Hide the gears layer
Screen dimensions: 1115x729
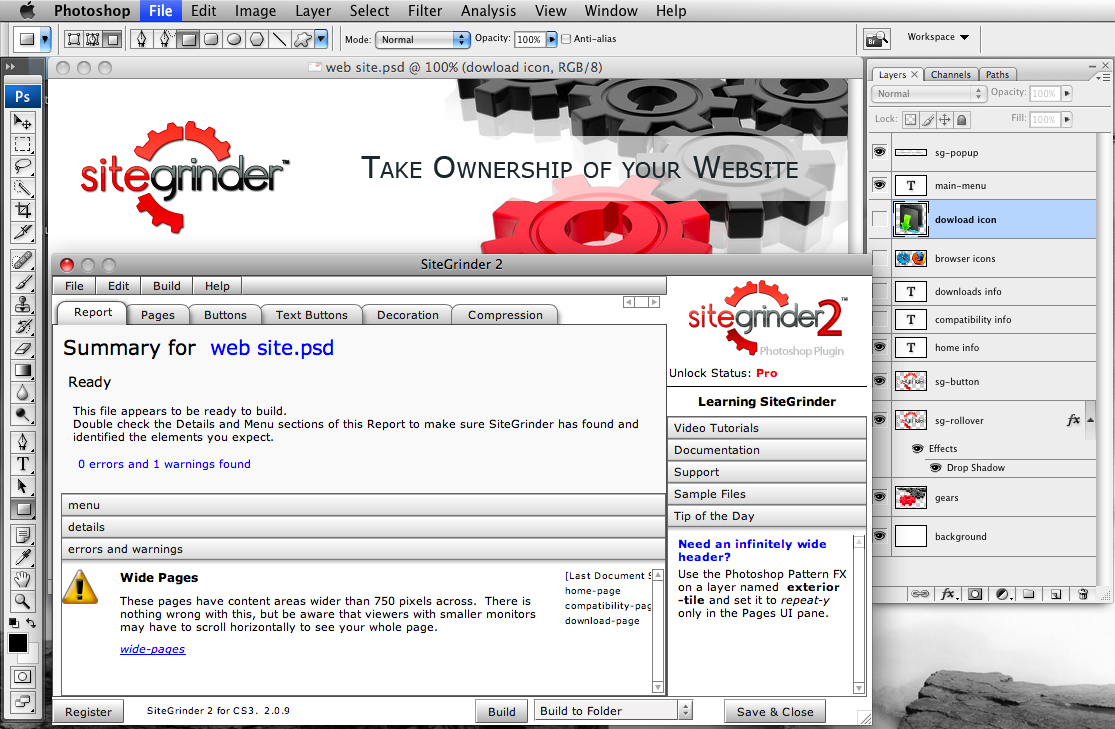click(880, 497)
